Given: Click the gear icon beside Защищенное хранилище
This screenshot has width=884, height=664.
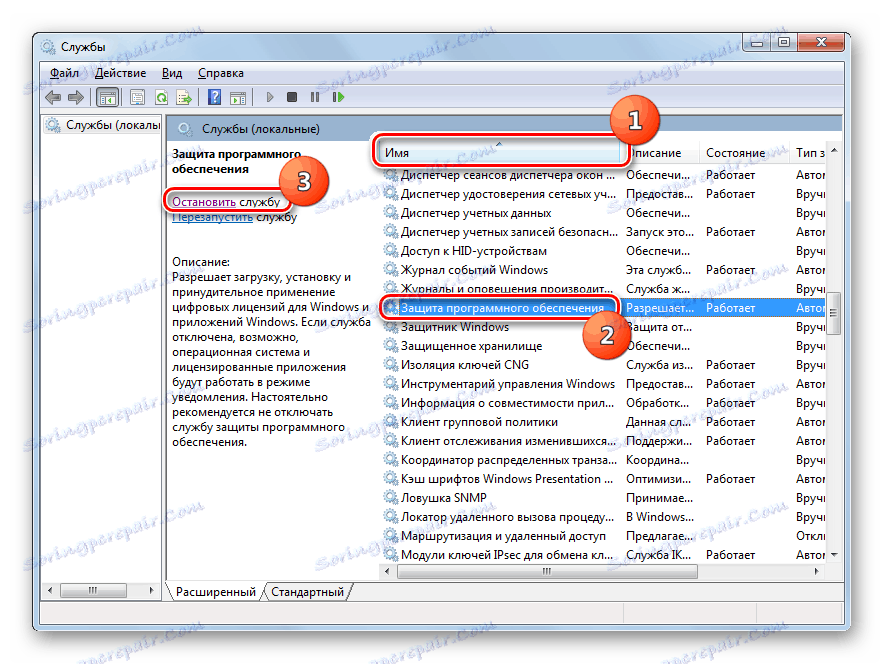Looking at the screenshot, I should tap(390, 346).
